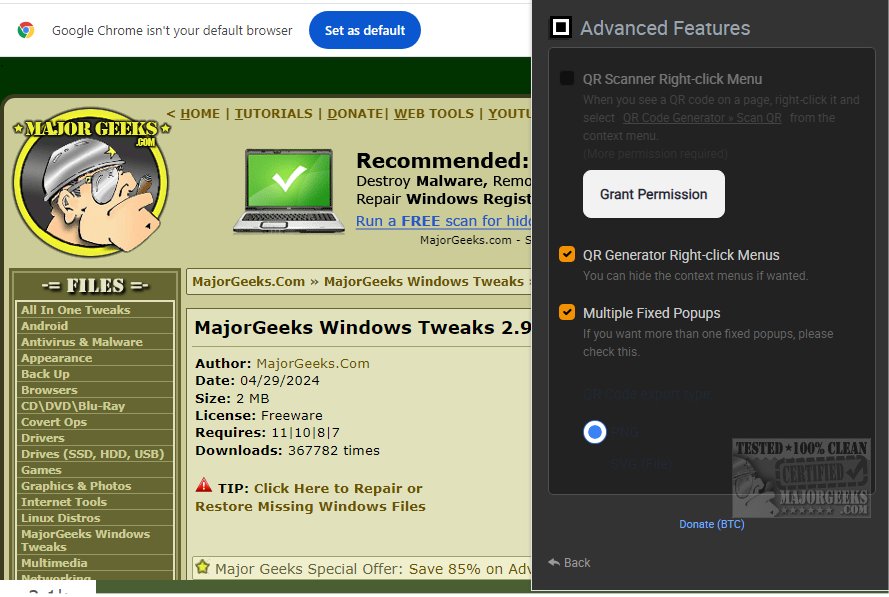The image size is (889, 597).
Task: Click the Advanced Features square icon
Action: pos(561,27)
